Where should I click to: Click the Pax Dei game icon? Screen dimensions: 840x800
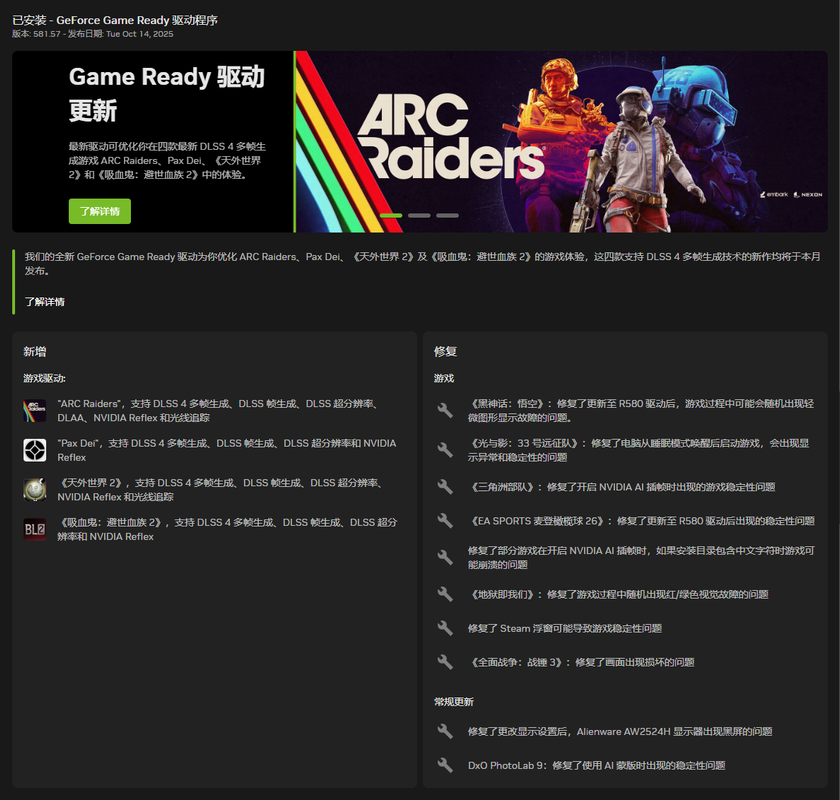tap(35, 450)
